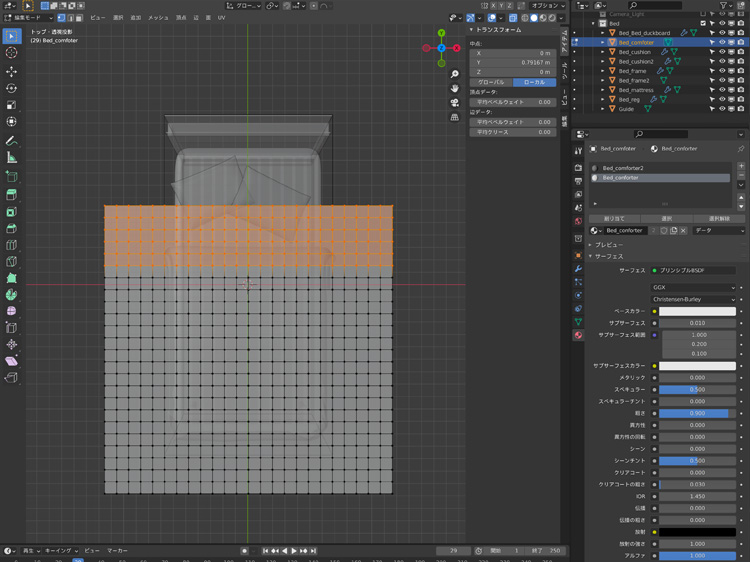Expand the プレビュー panel
This screenshot has height=562, width=750.
point(610,244)
